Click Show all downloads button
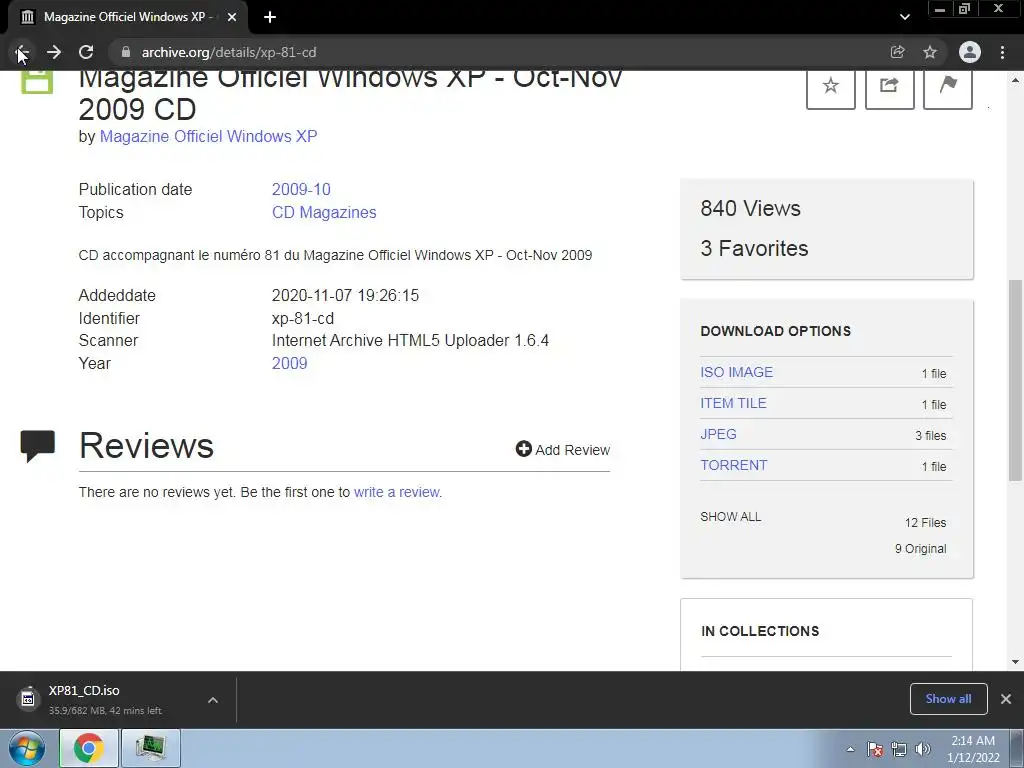The height and width of the screenshot is (768, 1024). tap(948, 699)
